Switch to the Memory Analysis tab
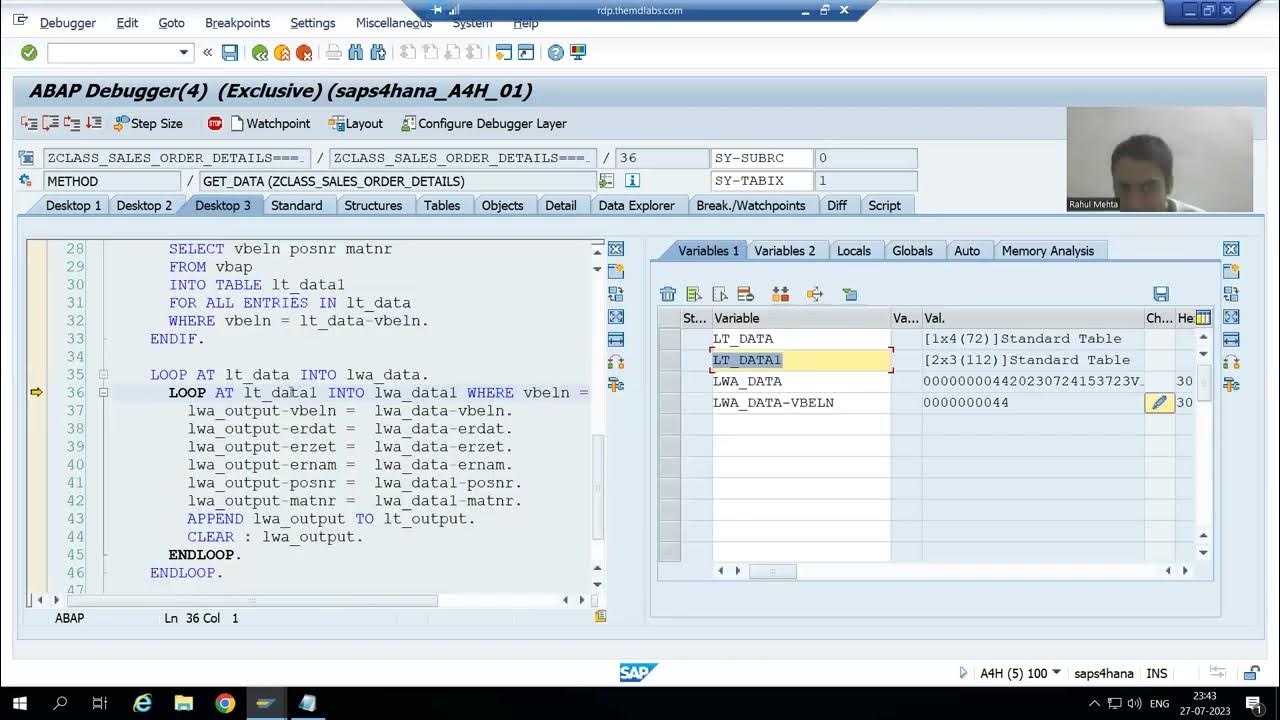The height and width of the screenshot is (720, 1280). click(x=1047, y=251)
